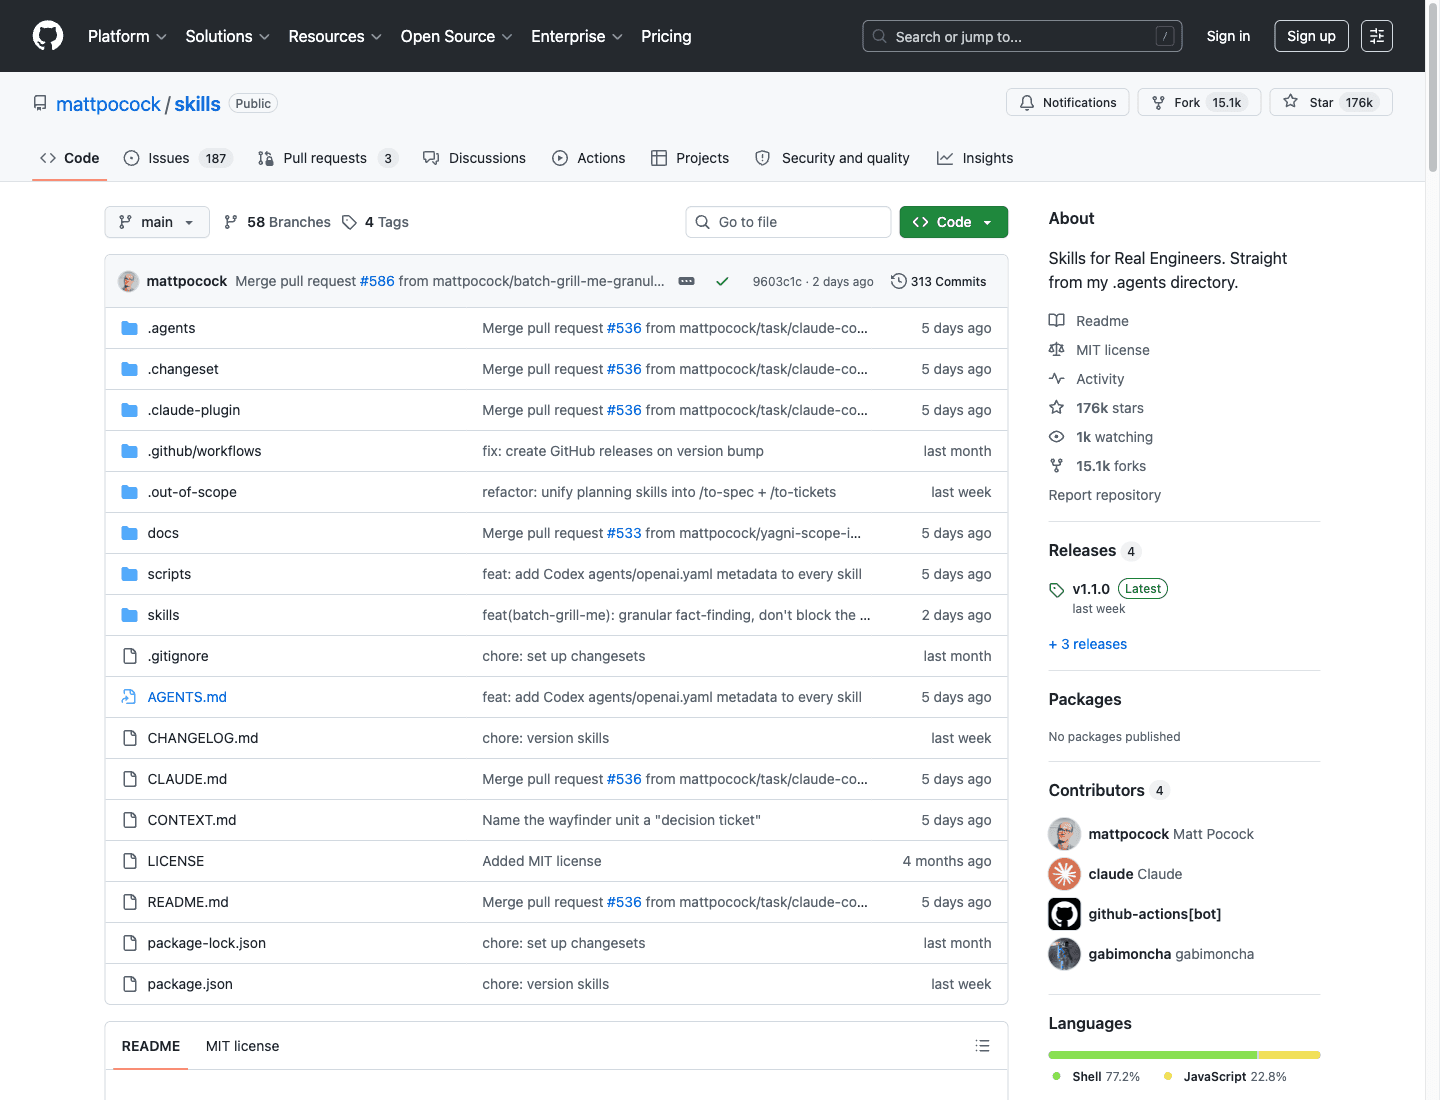The width and height of the screenshot is (1440, 1100).
Task: Open the Pull requests tab
Action: point(328,158)
